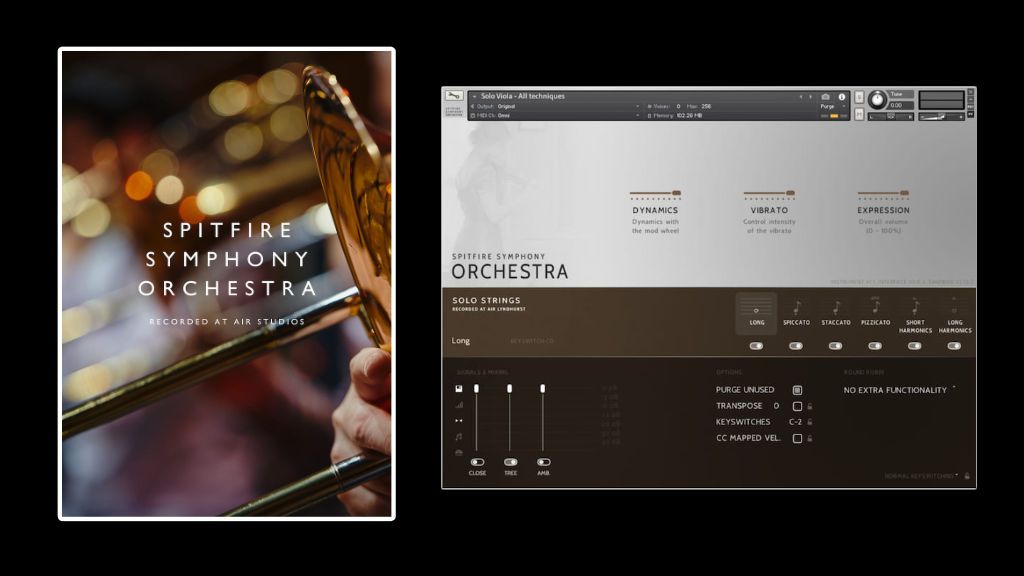Click the Transpose lock icon
Image resolution: width=1024 pixels, height=576 pixels.
click(810, 406)
